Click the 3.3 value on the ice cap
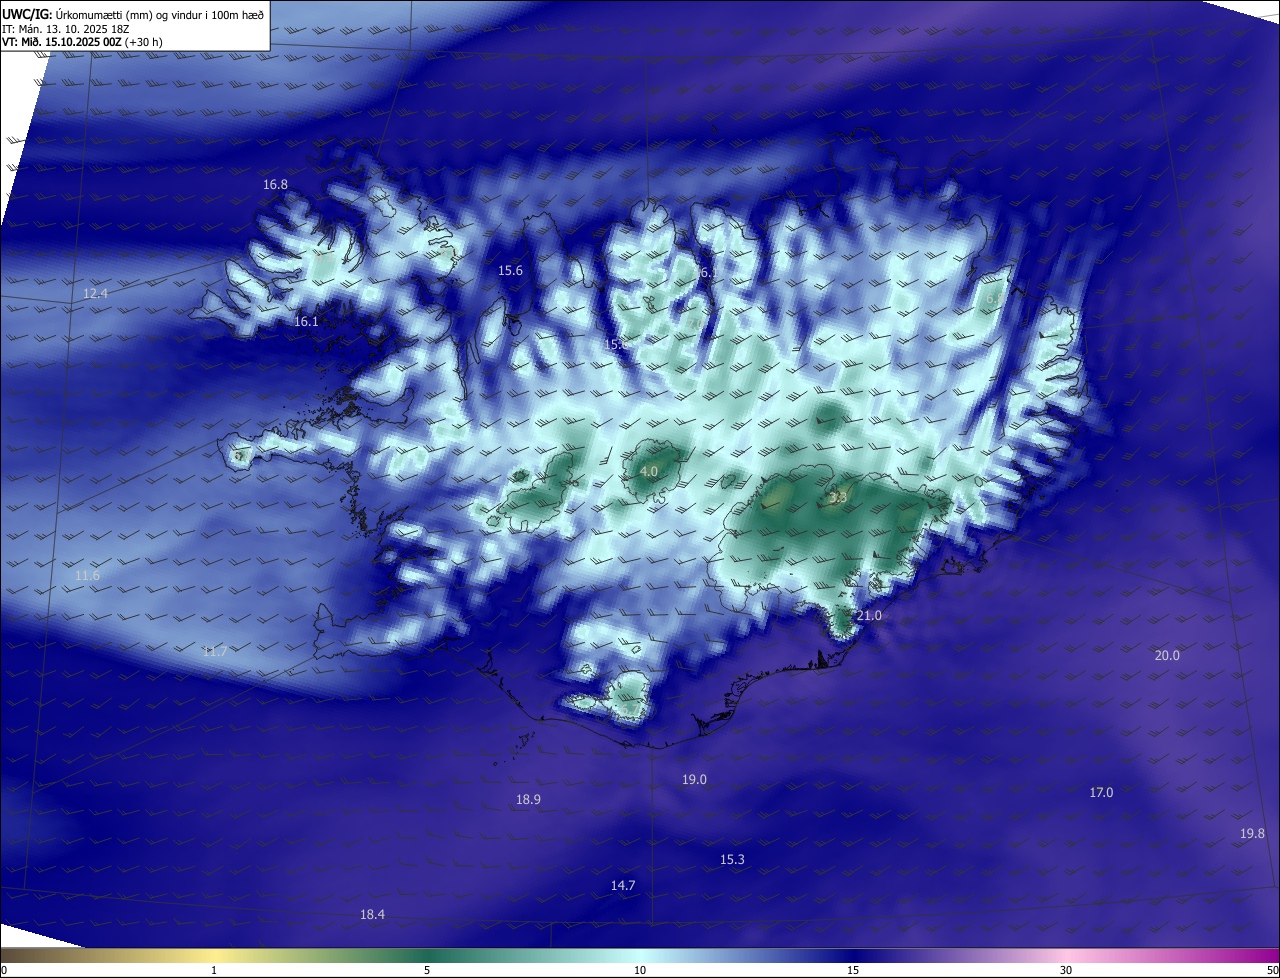 click(838, 497)
